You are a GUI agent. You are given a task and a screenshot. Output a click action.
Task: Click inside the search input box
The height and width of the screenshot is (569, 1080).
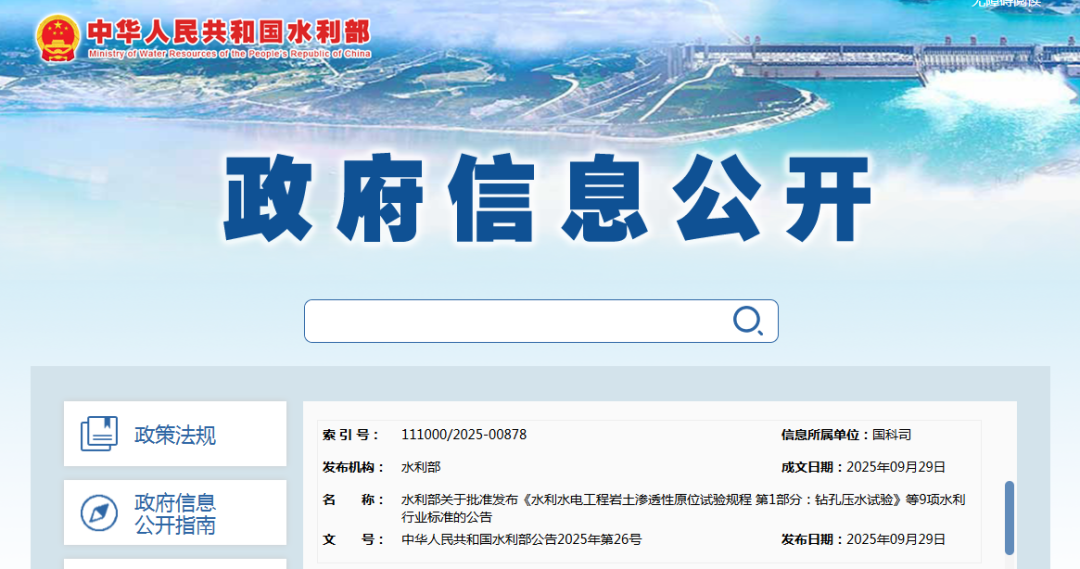[515, 321]
